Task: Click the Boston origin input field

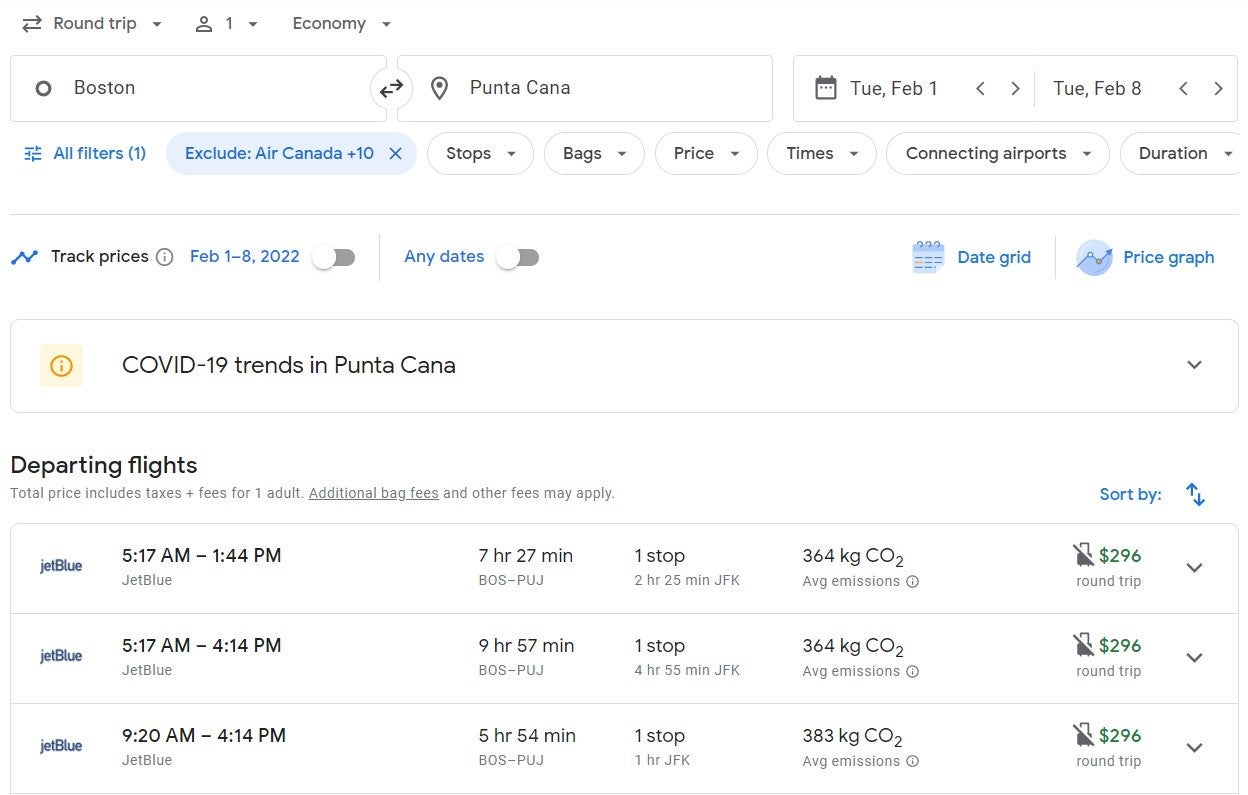Action: tap(200, 88)
